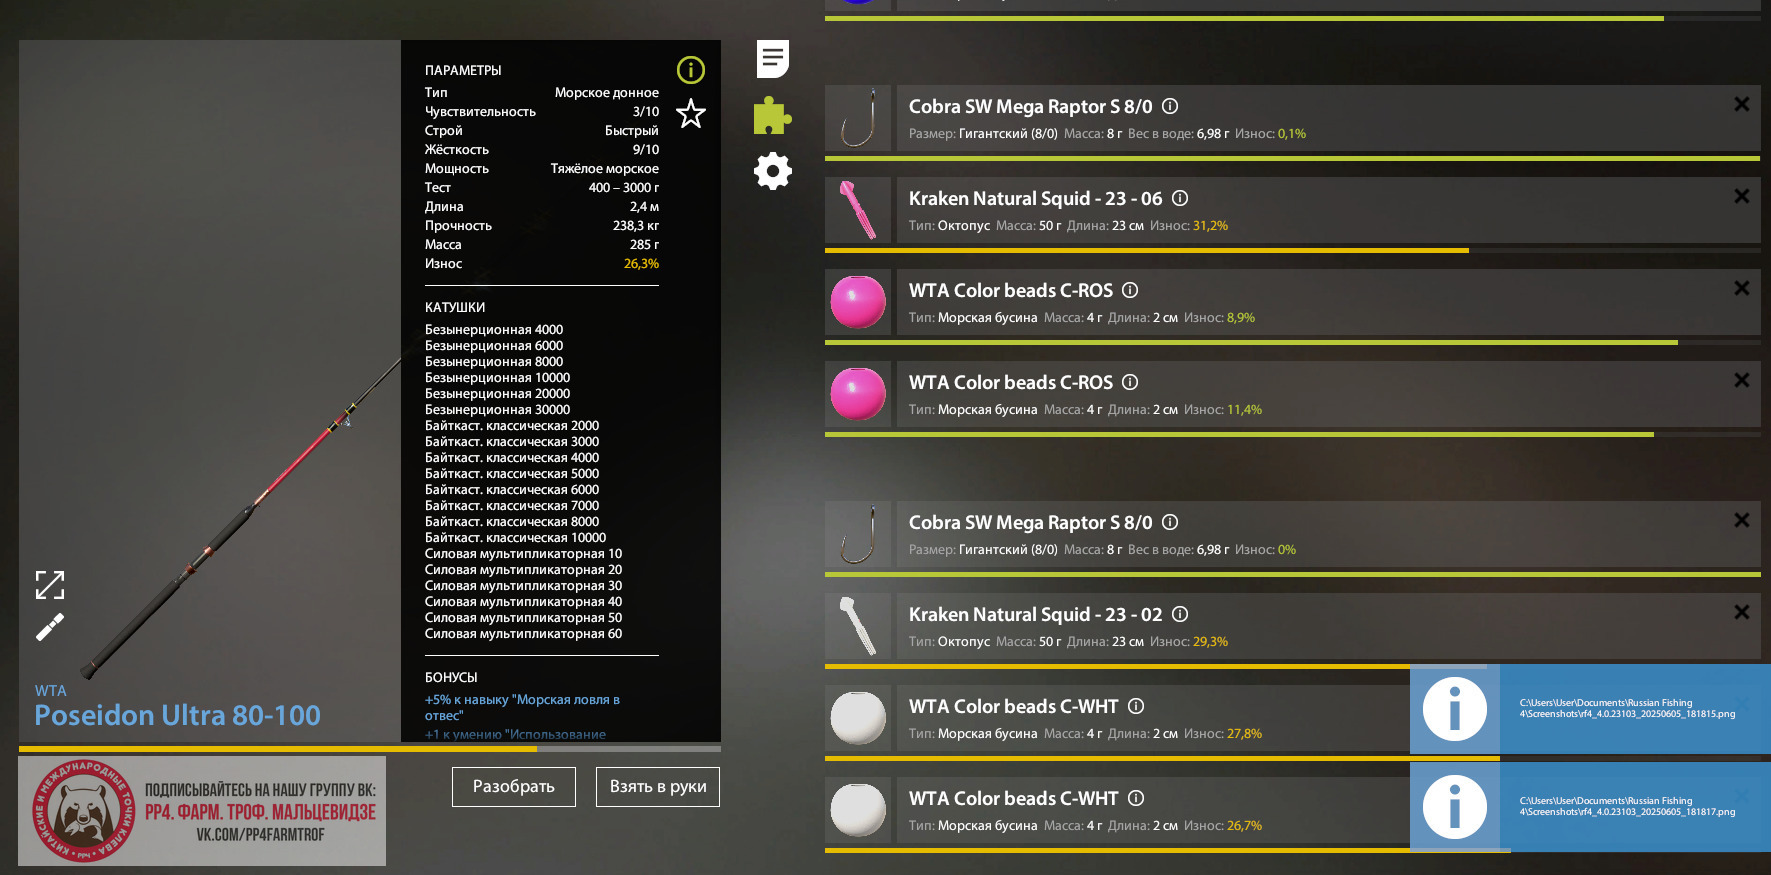This screenshot has width=1771, height=875.
Task: Open the notes document icon
Action: point(773,59)
